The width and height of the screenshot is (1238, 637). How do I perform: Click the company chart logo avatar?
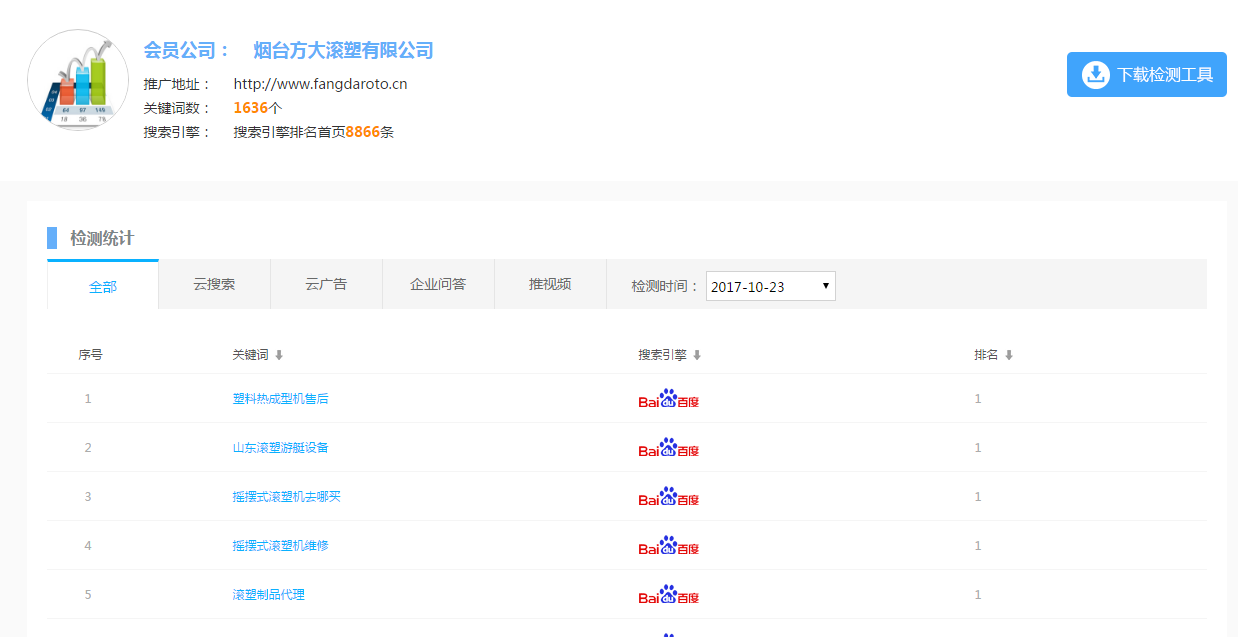78,81
